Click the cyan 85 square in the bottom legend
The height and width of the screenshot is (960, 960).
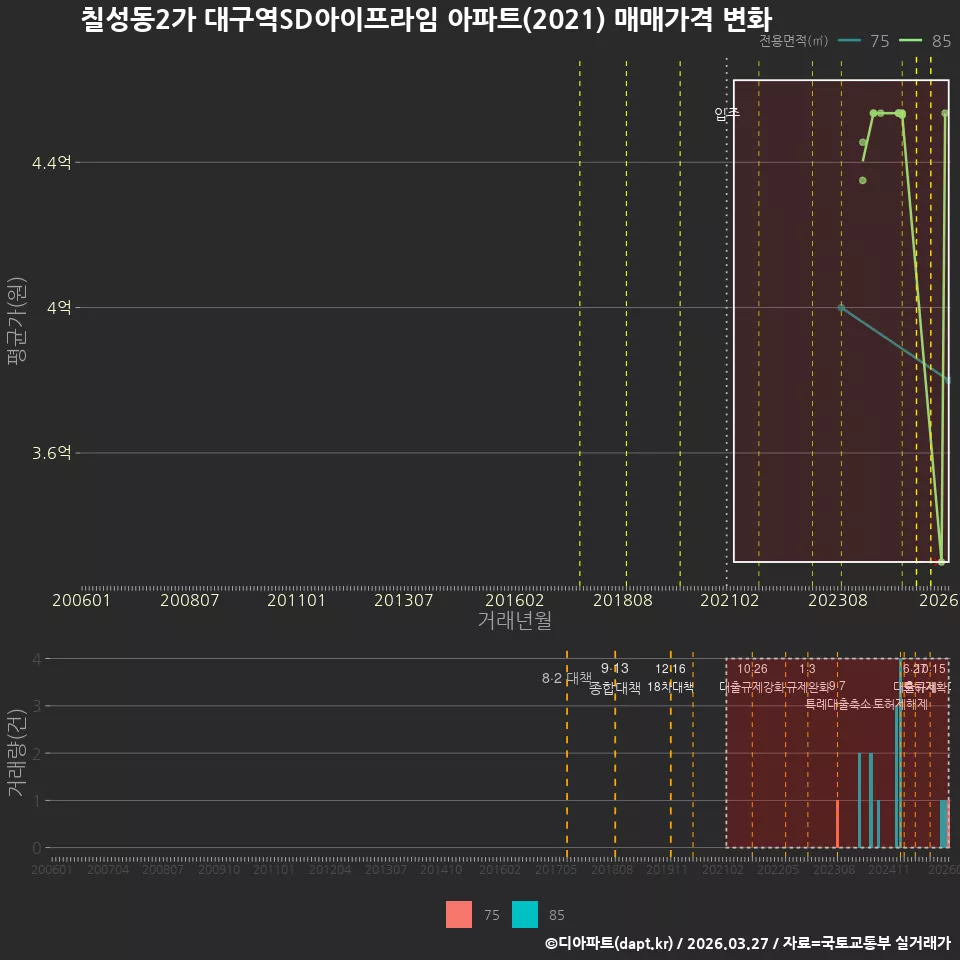coord(525,915)
